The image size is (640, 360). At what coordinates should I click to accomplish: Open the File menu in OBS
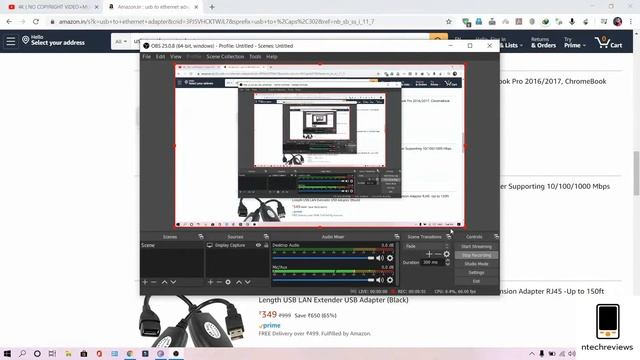(x=147, y=57)
